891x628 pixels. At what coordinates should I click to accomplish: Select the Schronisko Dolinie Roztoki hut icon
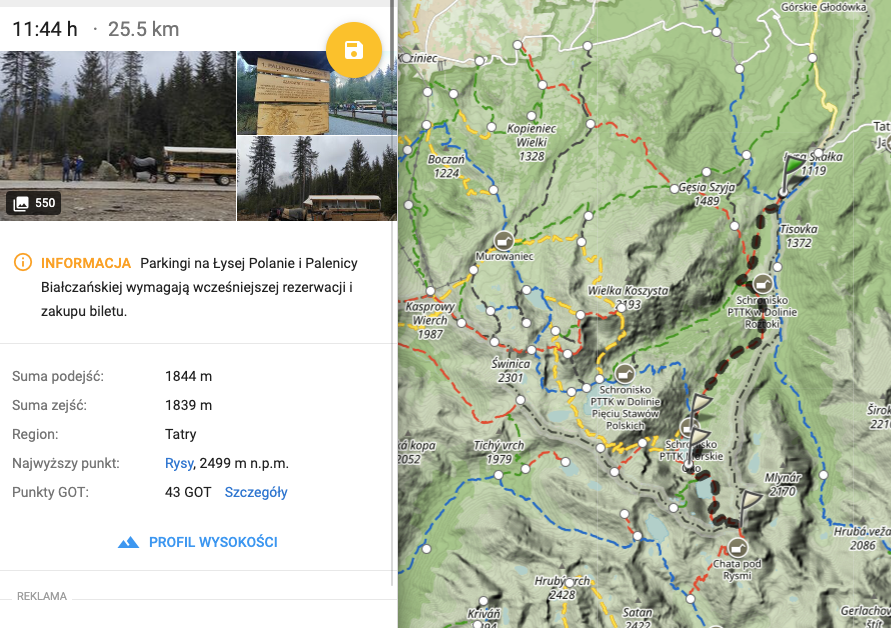762,284
